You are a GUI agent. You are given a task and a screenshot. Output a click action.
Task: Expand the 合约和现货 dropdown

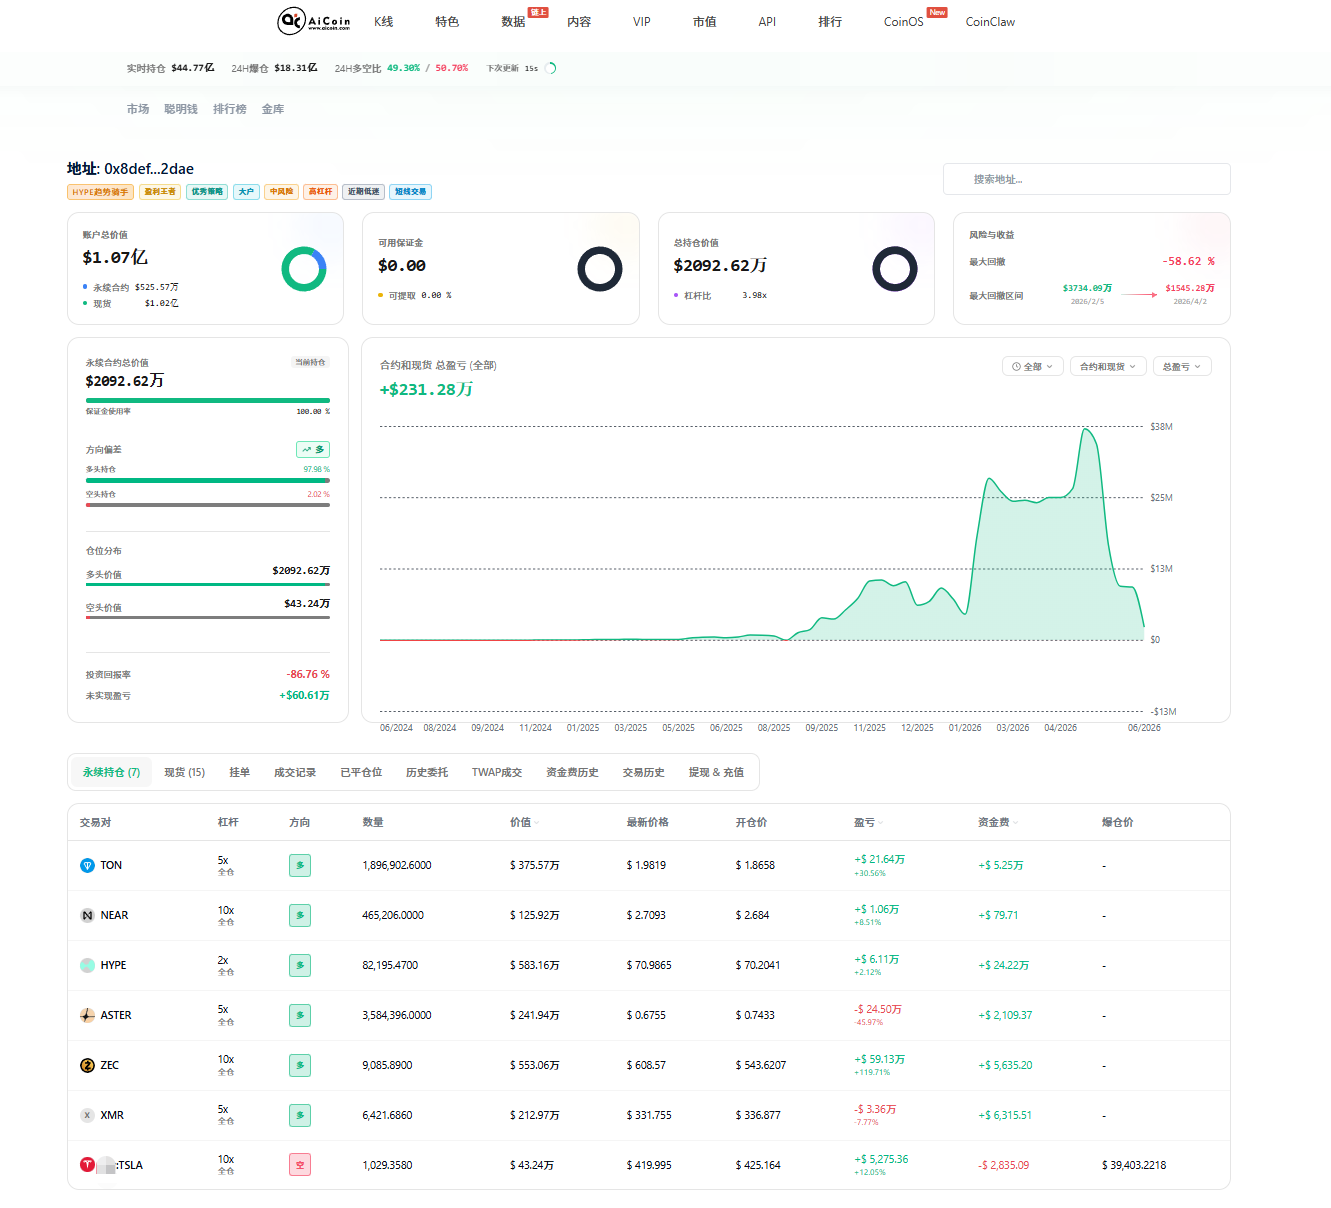tap(1108, 367)
